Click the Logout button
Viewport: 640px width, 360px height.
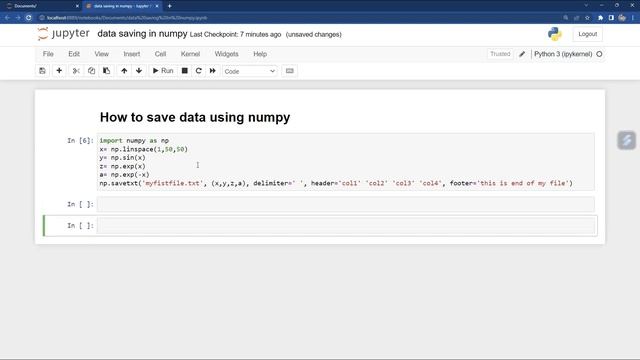coord(587,34)
